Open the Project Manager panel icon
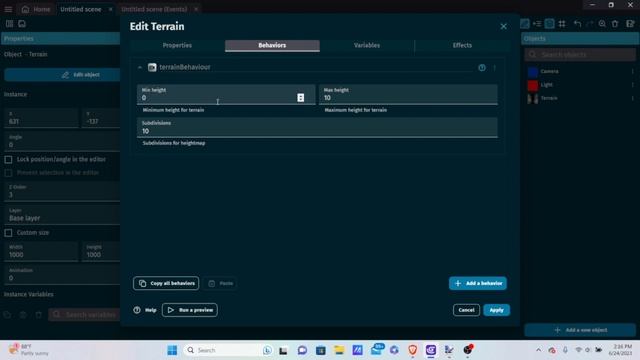Screen dimensions: 640x360 (9, 24)
